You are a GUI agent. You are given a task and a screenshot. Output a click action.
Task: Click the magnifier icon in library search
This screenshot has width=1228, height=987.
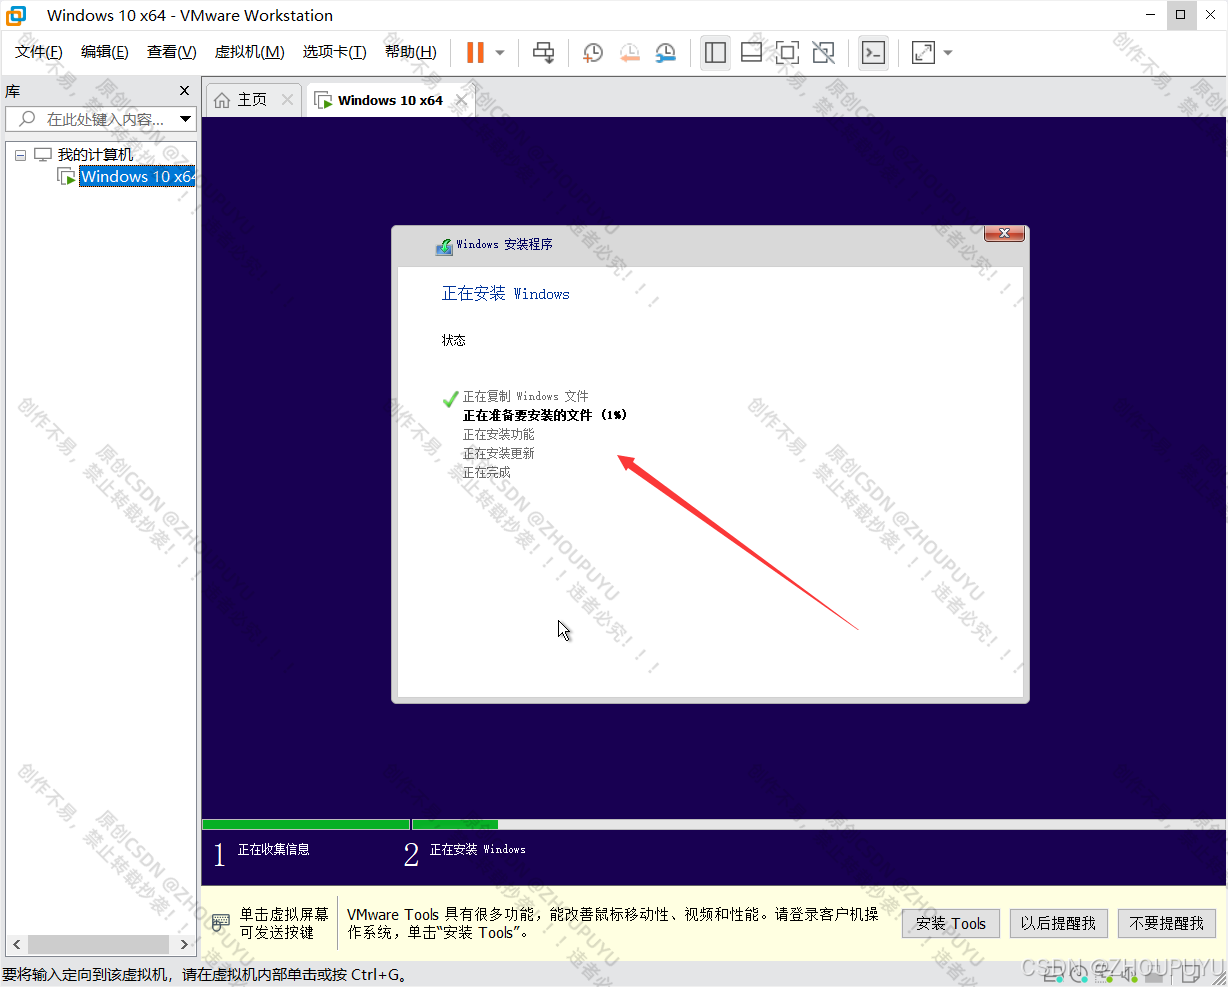pyautogui.click(x=27, y=119)
